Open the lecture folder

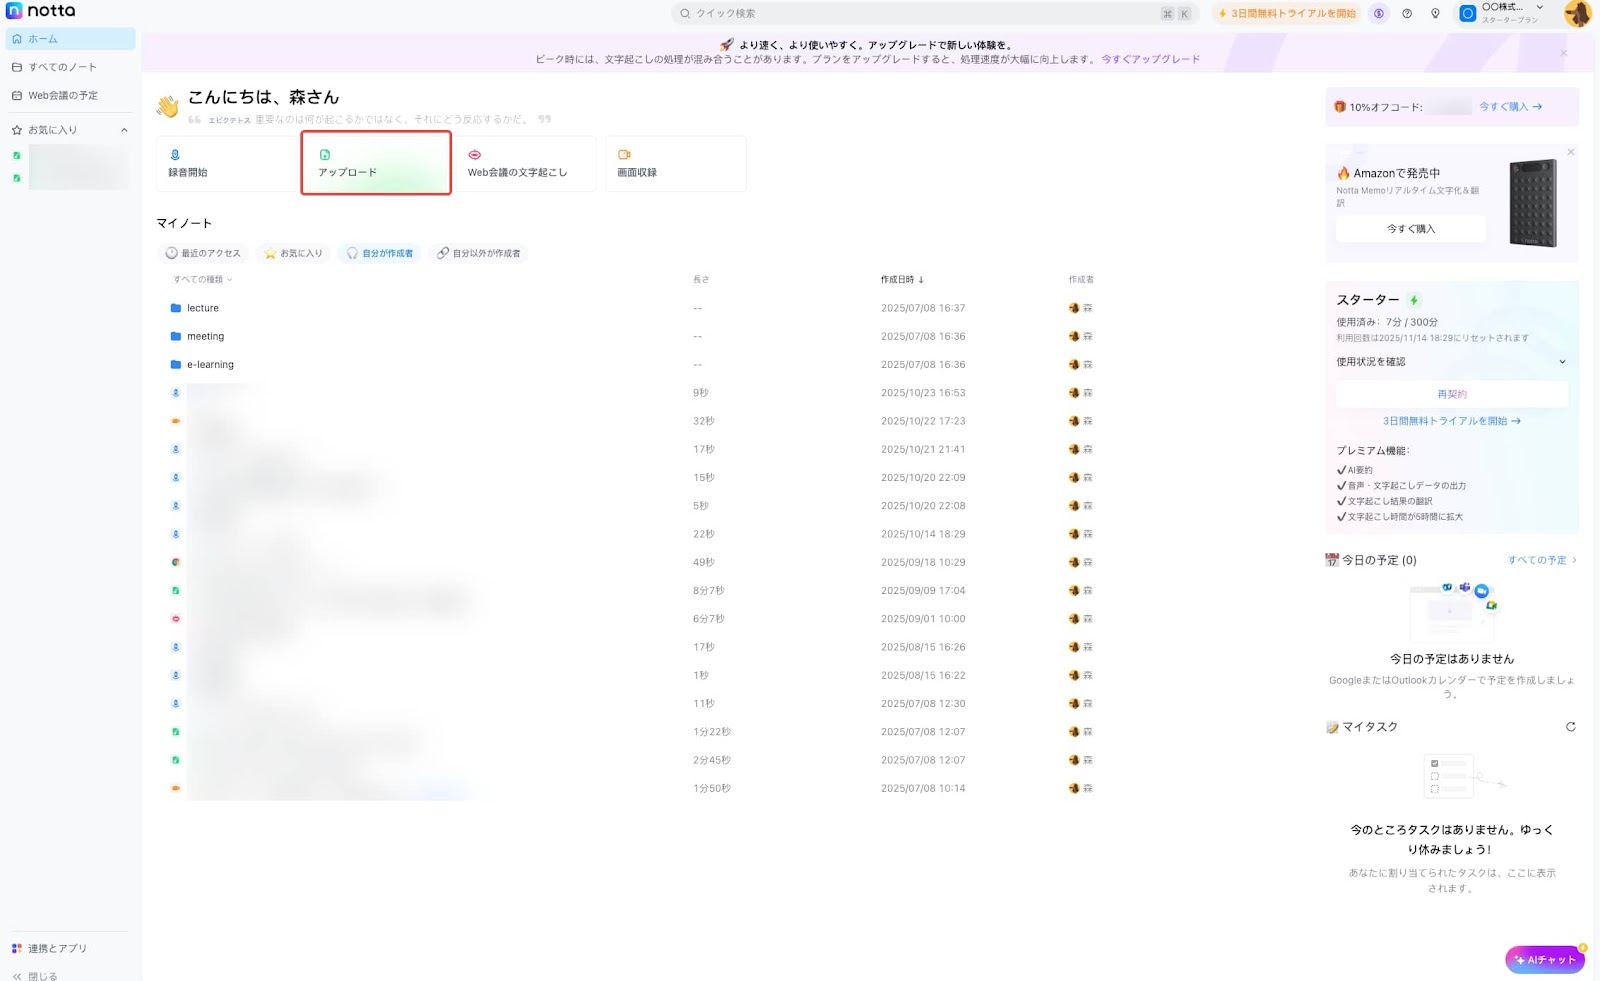point(202,308)
